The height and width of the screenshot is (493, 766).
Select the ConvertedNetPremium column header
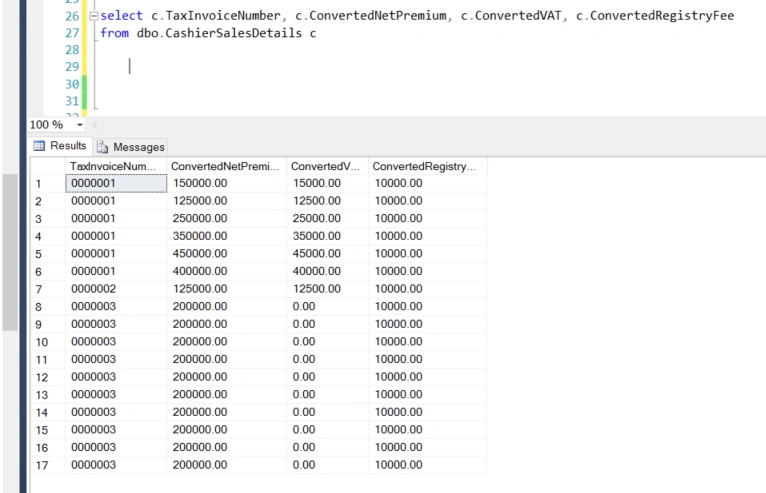(x=226, y=166)
